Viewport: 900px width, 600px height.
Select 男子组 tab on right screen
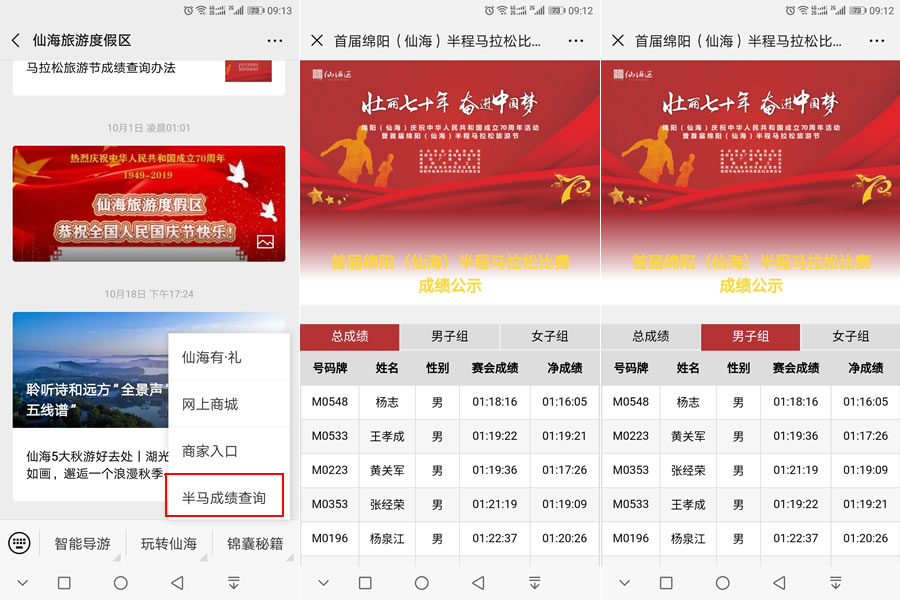click(750, 336)
